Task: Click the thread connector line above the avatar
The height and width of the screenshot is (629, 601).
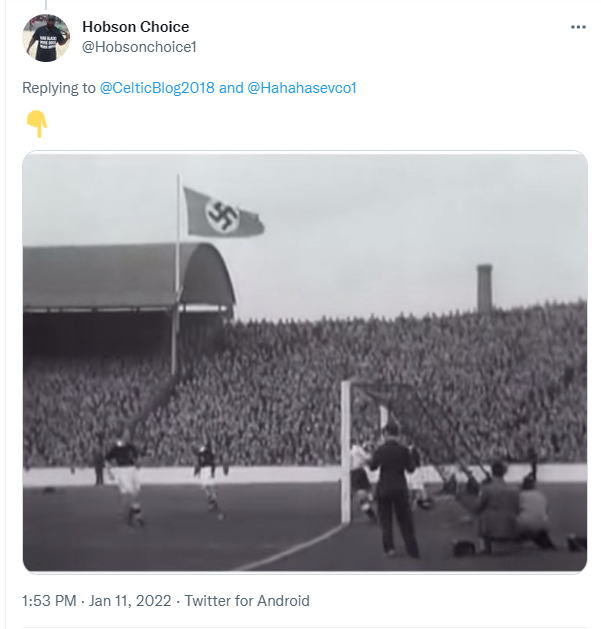Action: coord(46,4)
